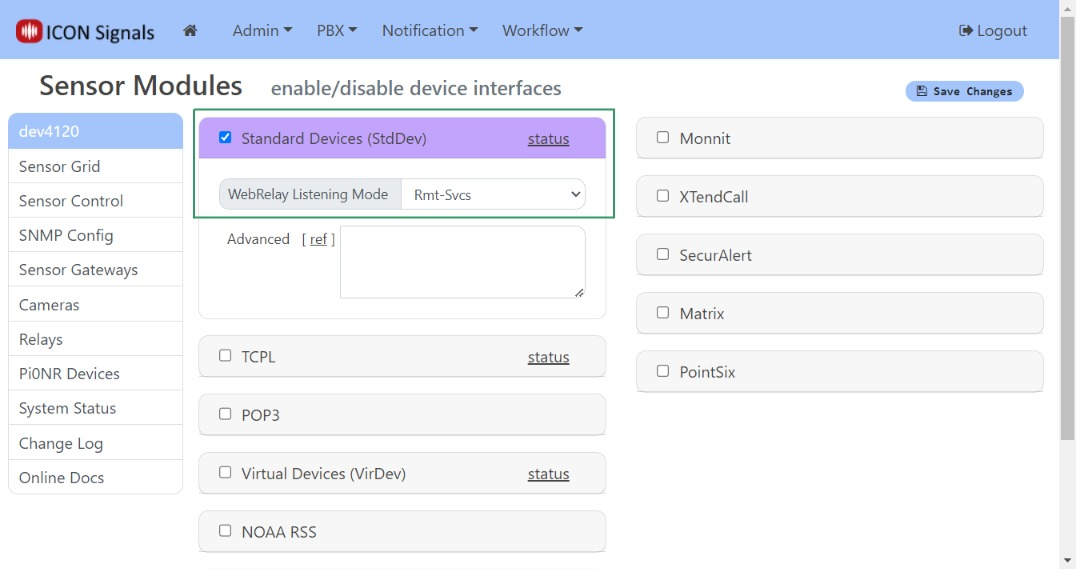Tick the NOAA RSS checkbox
Image resolution: width=1076 pixels, height=569 pixels.
[x=225, y=531]
